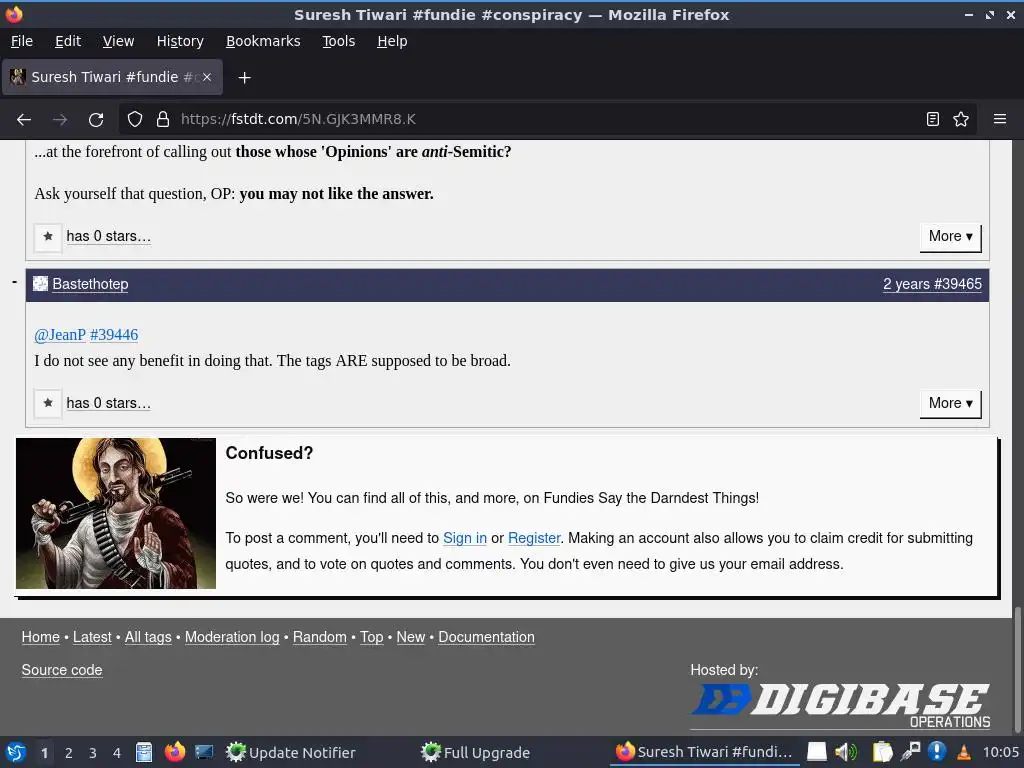Open the Moderation log footer link
1024x768 pixels.
(232, 637)
